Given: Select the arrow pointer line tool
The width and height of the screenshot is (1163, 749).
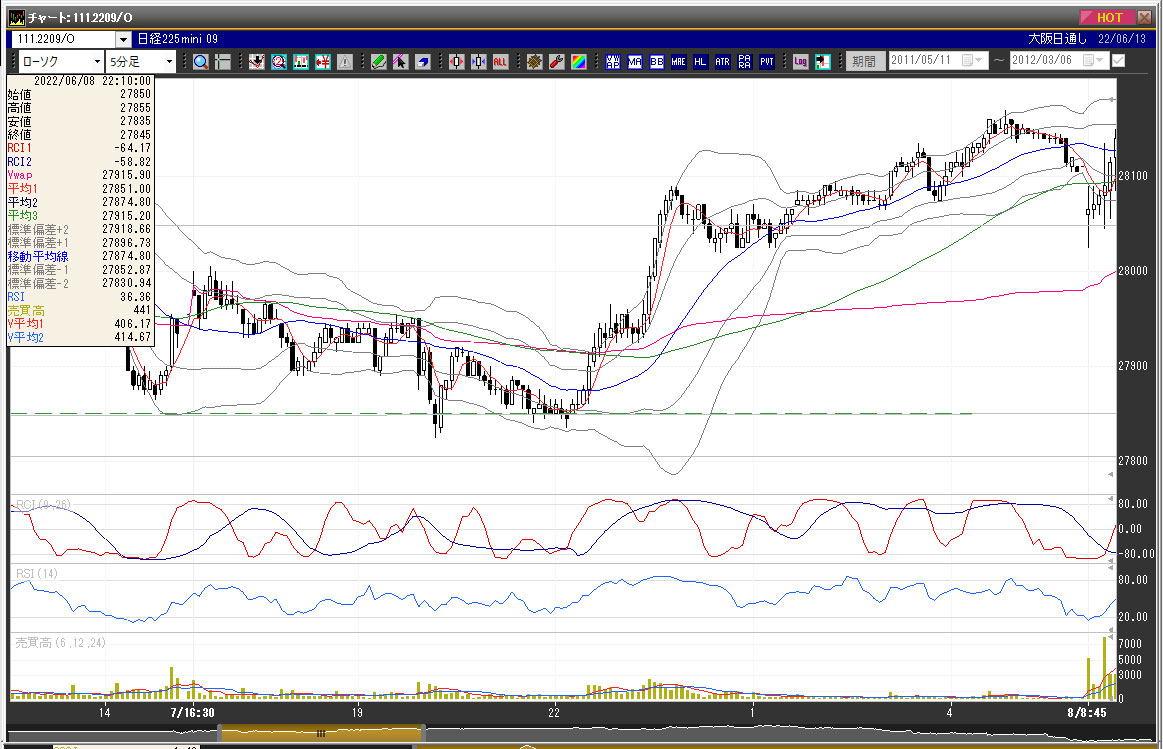Looking at the screenshot, I should (401, 62).
